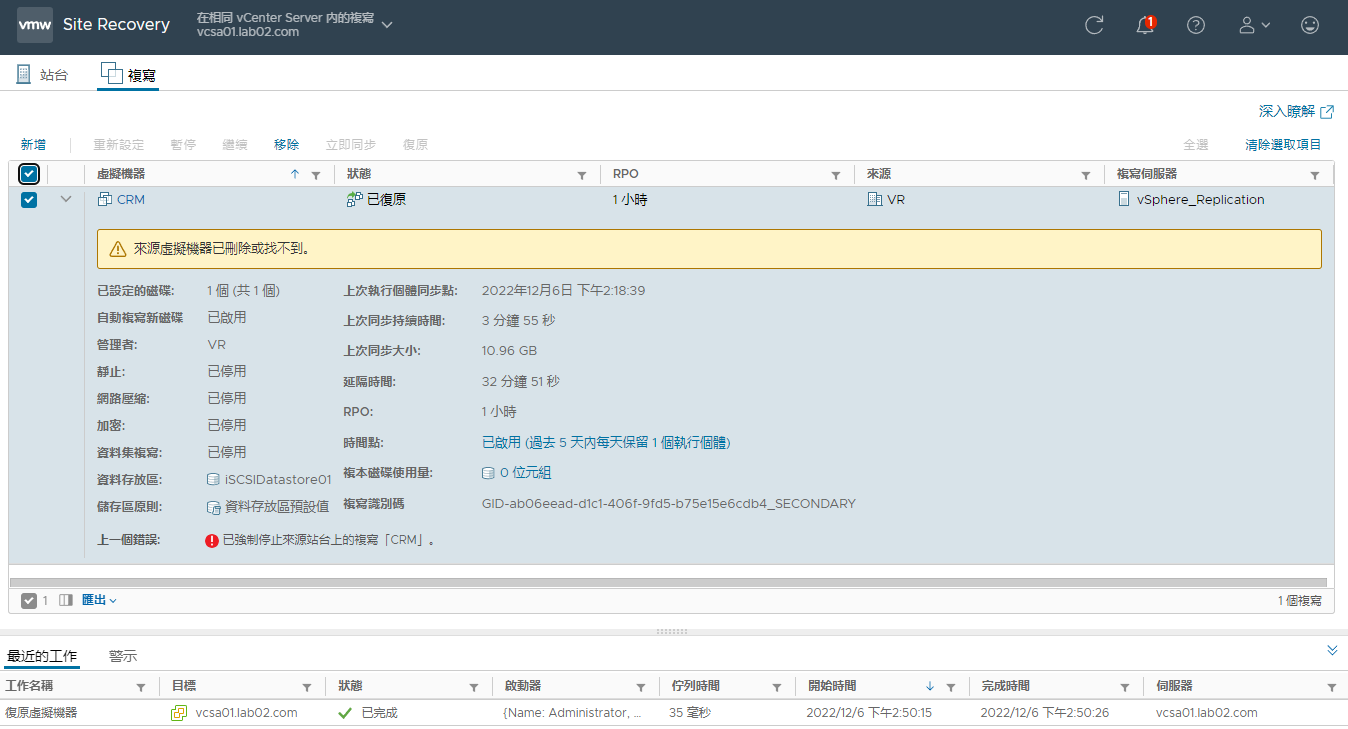
Task: Switch to the 警示 tab
Action: (x=123, y=656)
